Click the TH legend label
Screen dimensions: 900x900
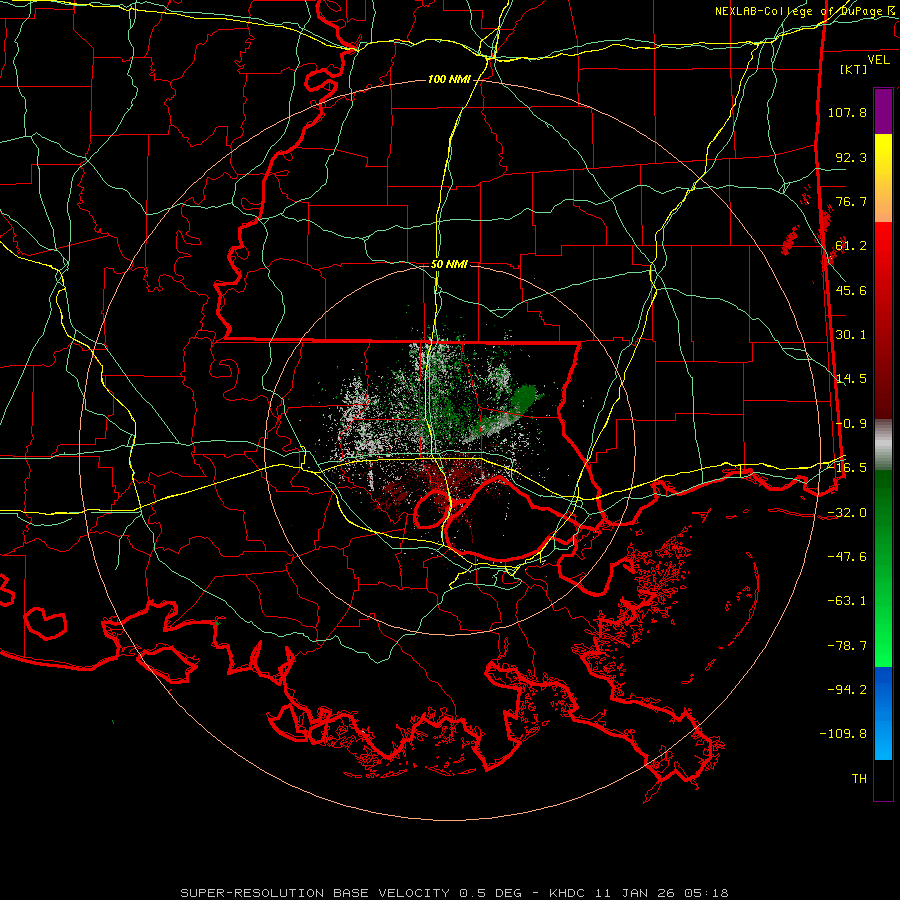tap(859, 779)
